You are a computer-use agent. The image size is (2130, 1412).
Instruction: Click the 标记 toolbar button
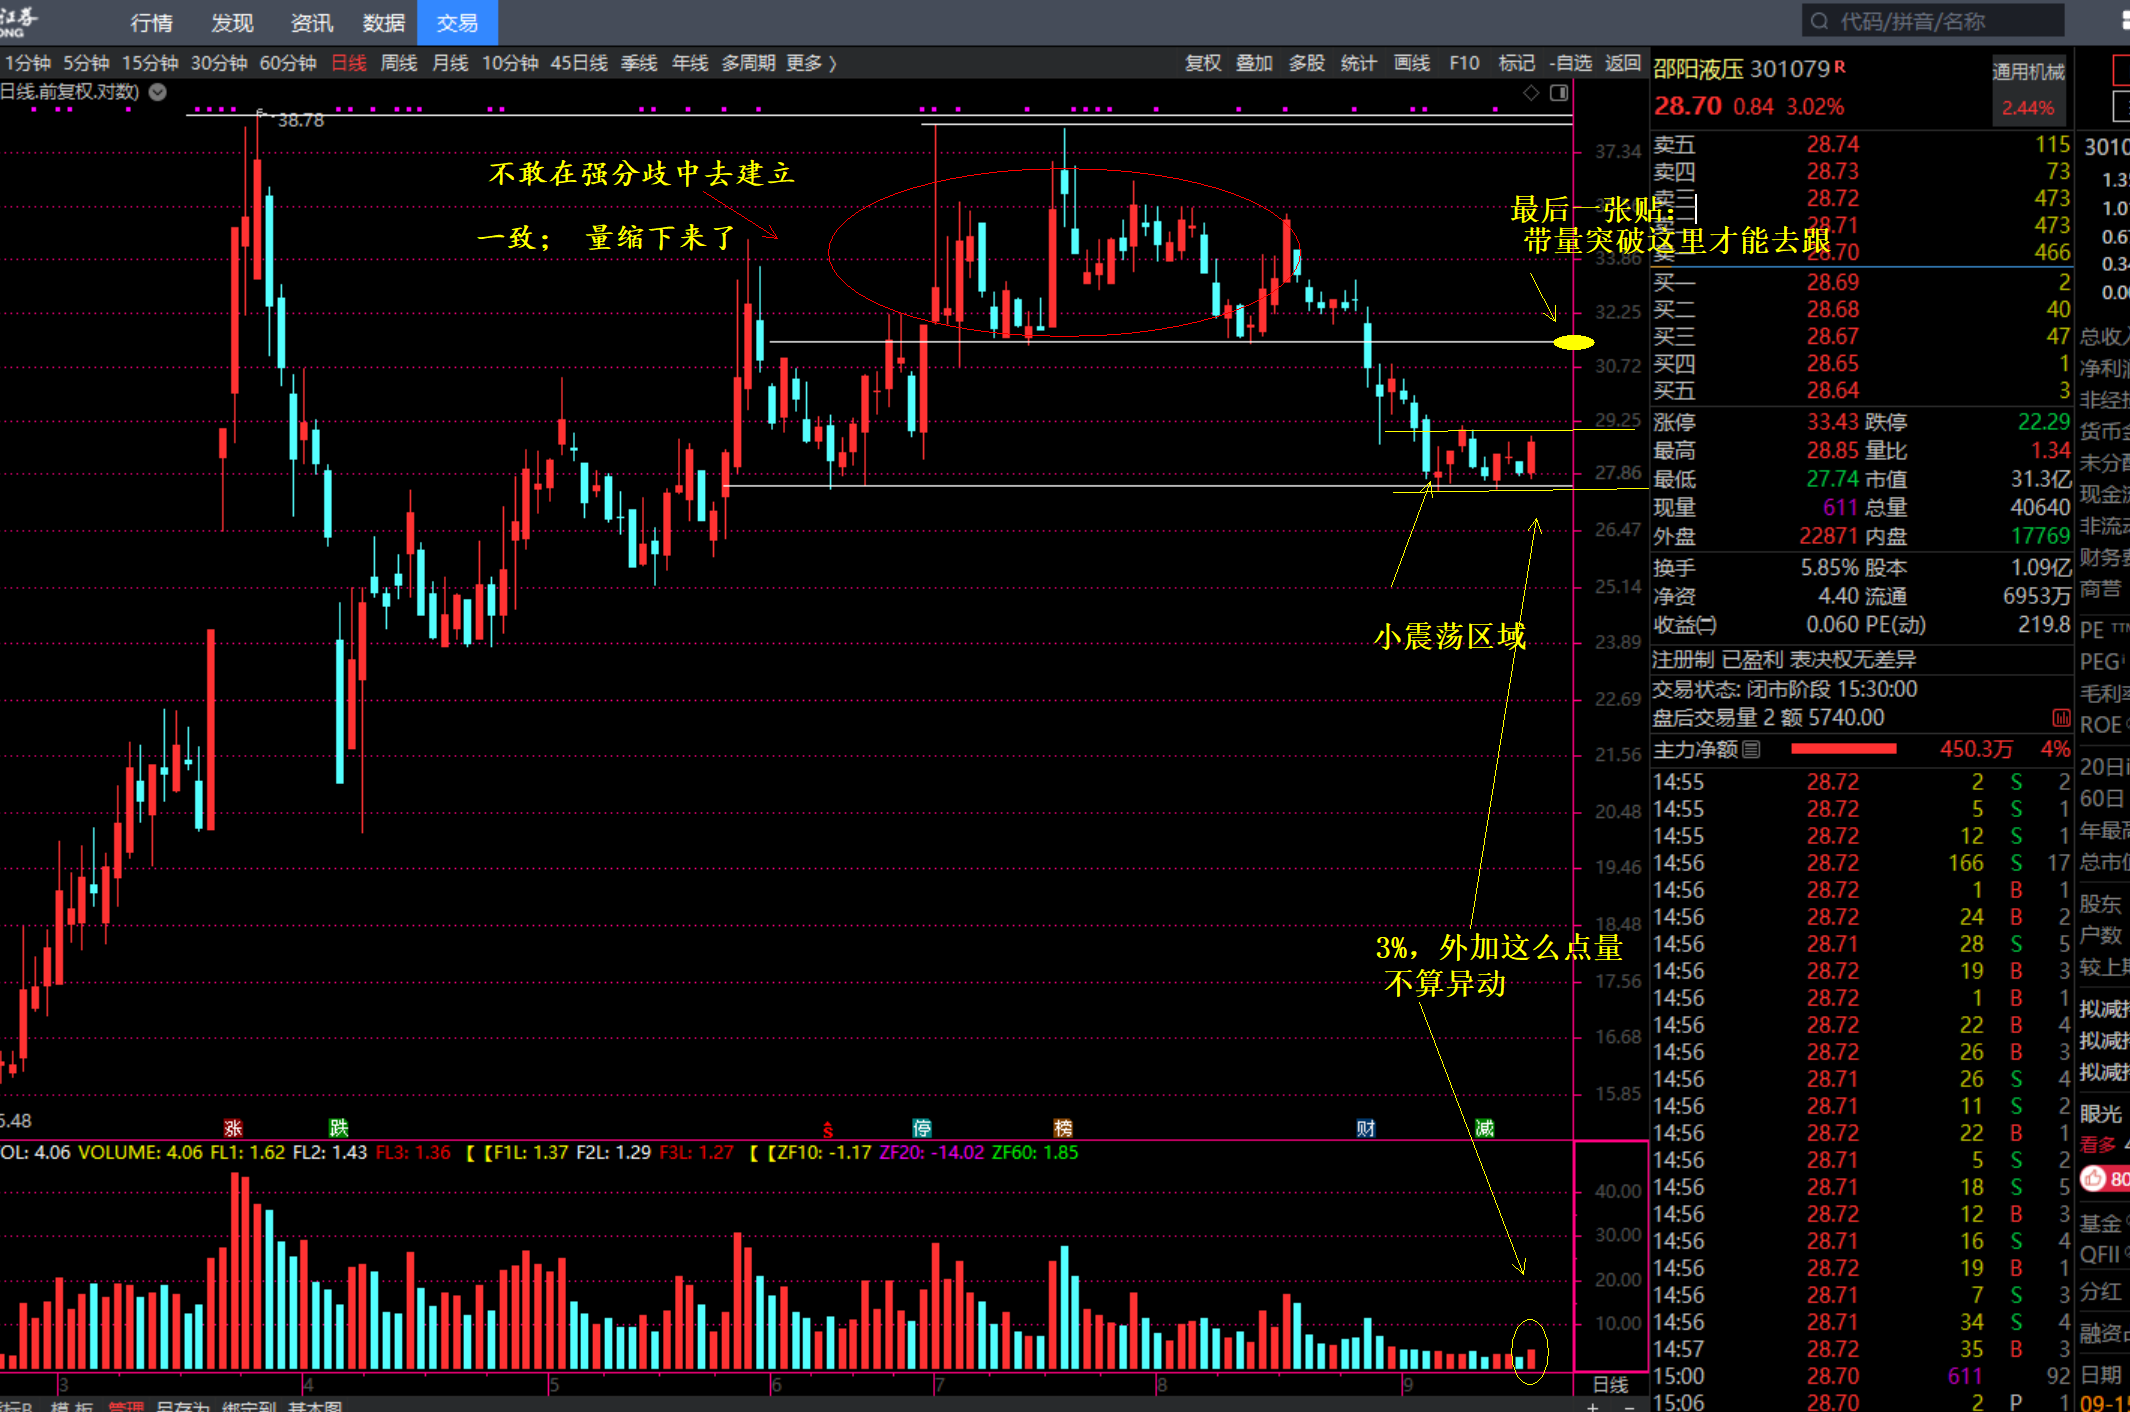point(1517,63)
